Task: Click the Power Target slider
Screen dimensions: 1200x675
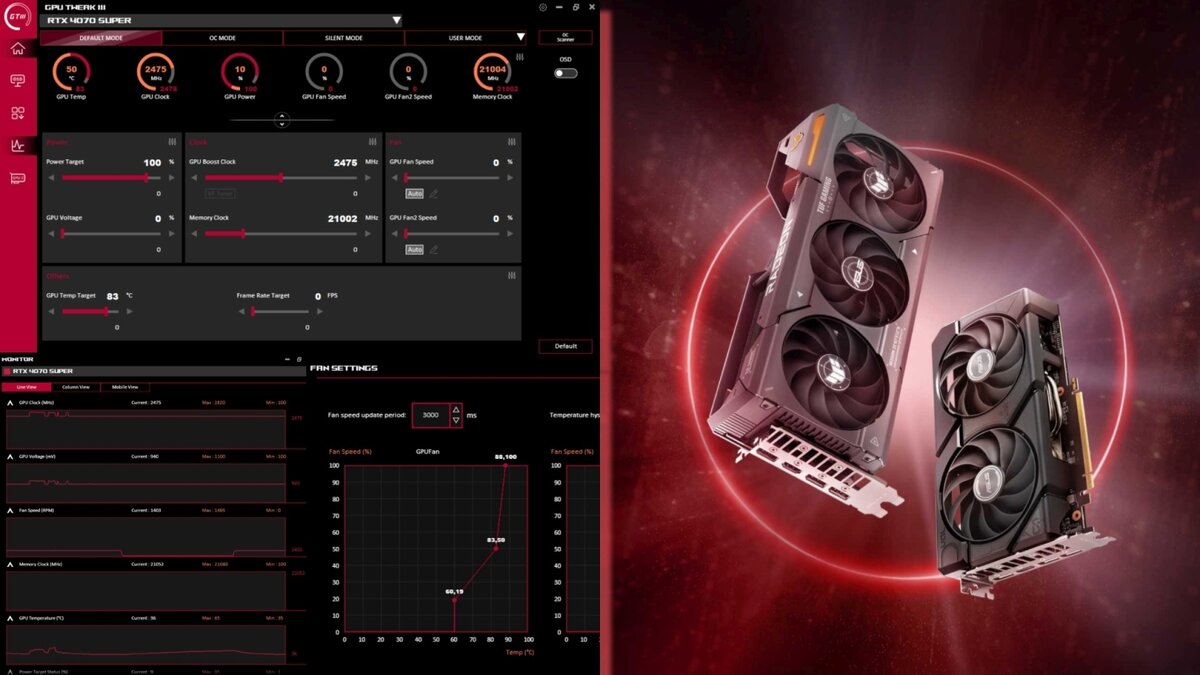Action: [111, 178]
